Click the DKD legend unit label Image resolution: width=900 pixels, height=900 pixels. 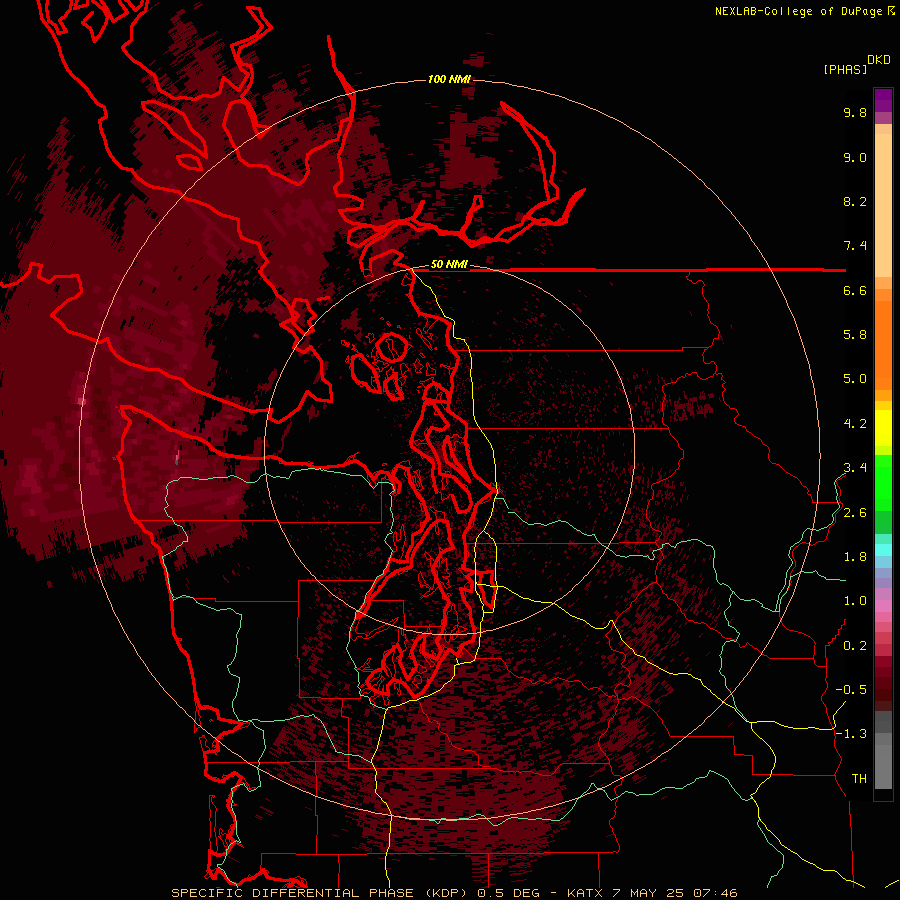pos(879,60)
